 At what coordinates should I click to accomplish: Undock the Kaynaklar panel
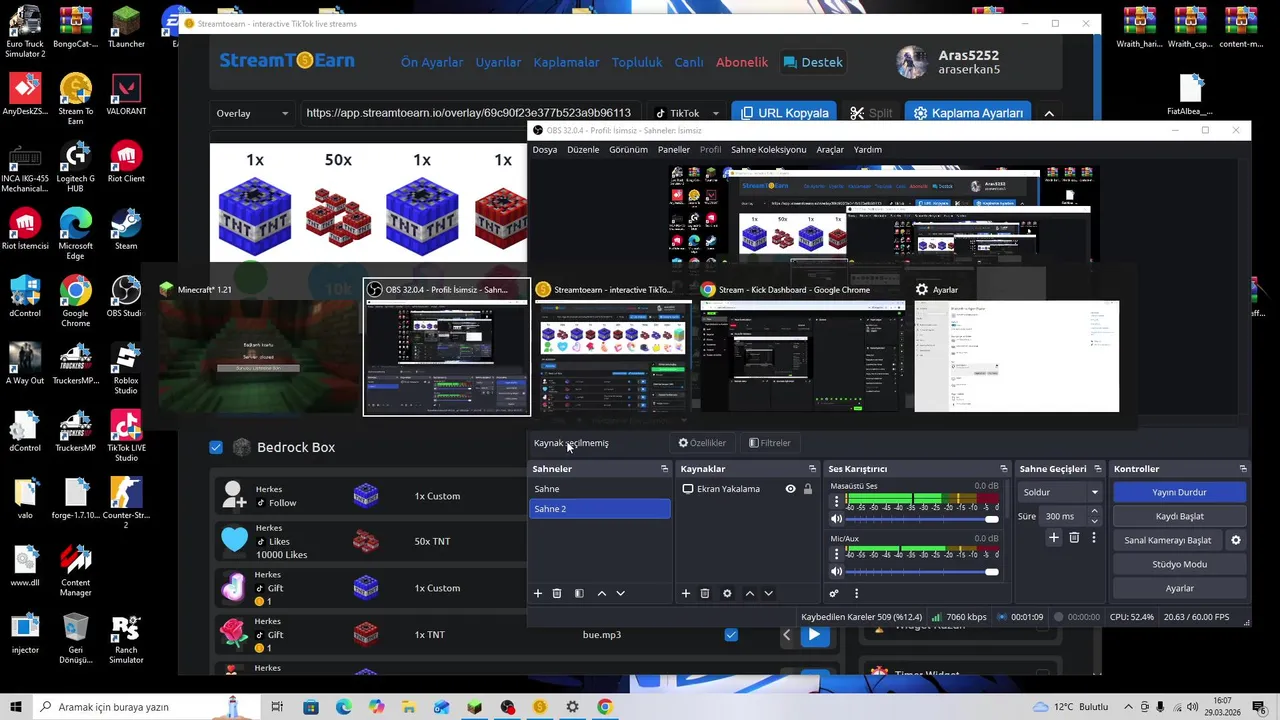tap(812, 469)
